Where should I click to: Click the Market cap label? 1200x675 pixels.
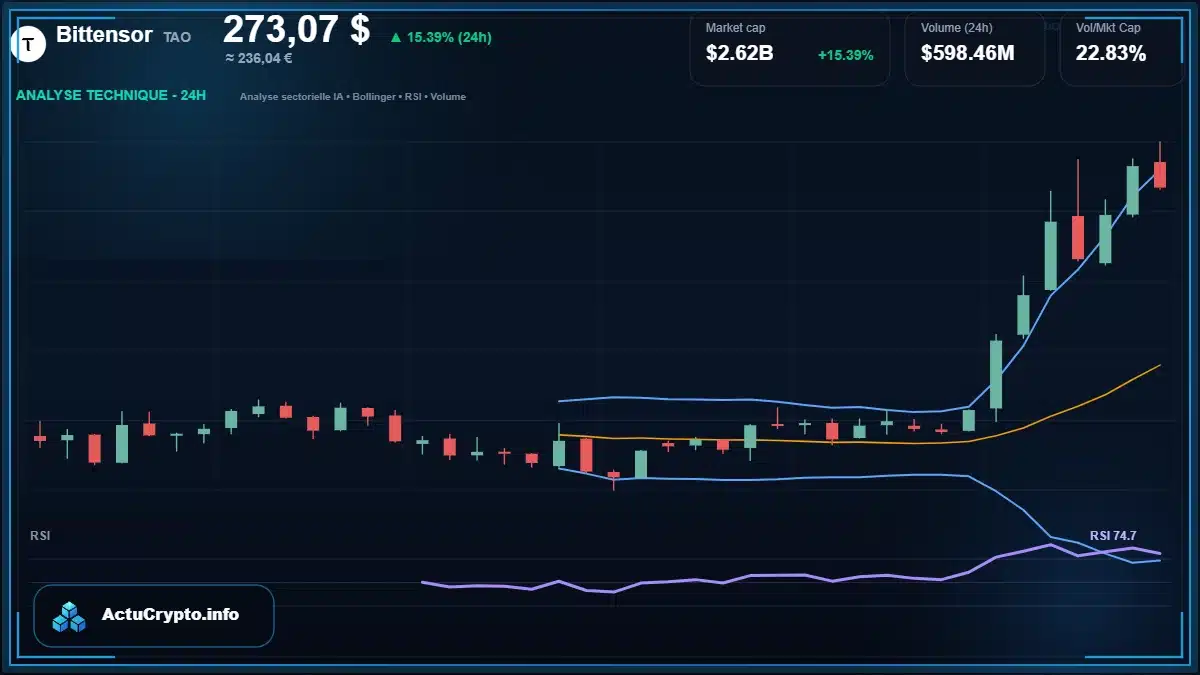pos(735,28)
